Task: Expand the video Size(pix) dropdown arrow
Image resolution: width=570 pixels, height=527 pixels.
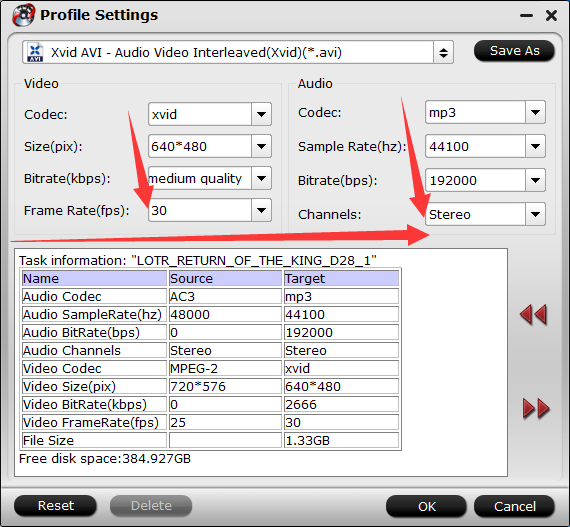Action: [261, 146]
